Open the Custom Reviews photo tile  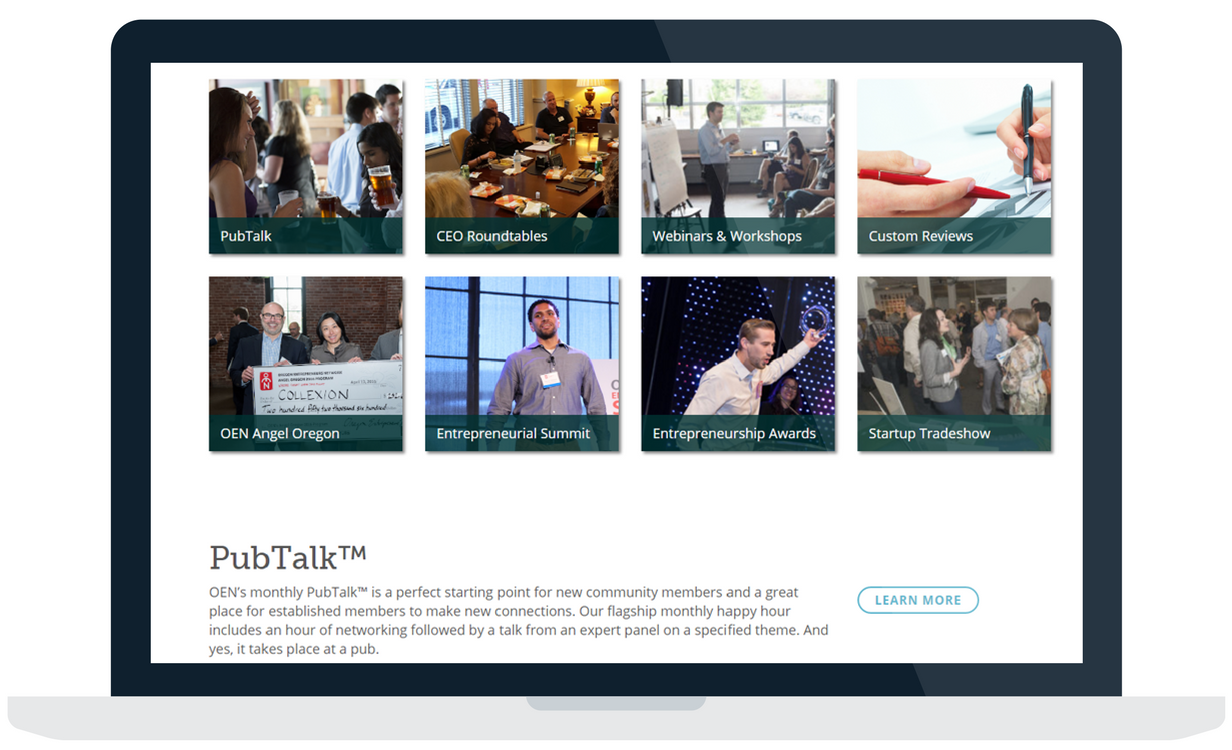point(954,166)
